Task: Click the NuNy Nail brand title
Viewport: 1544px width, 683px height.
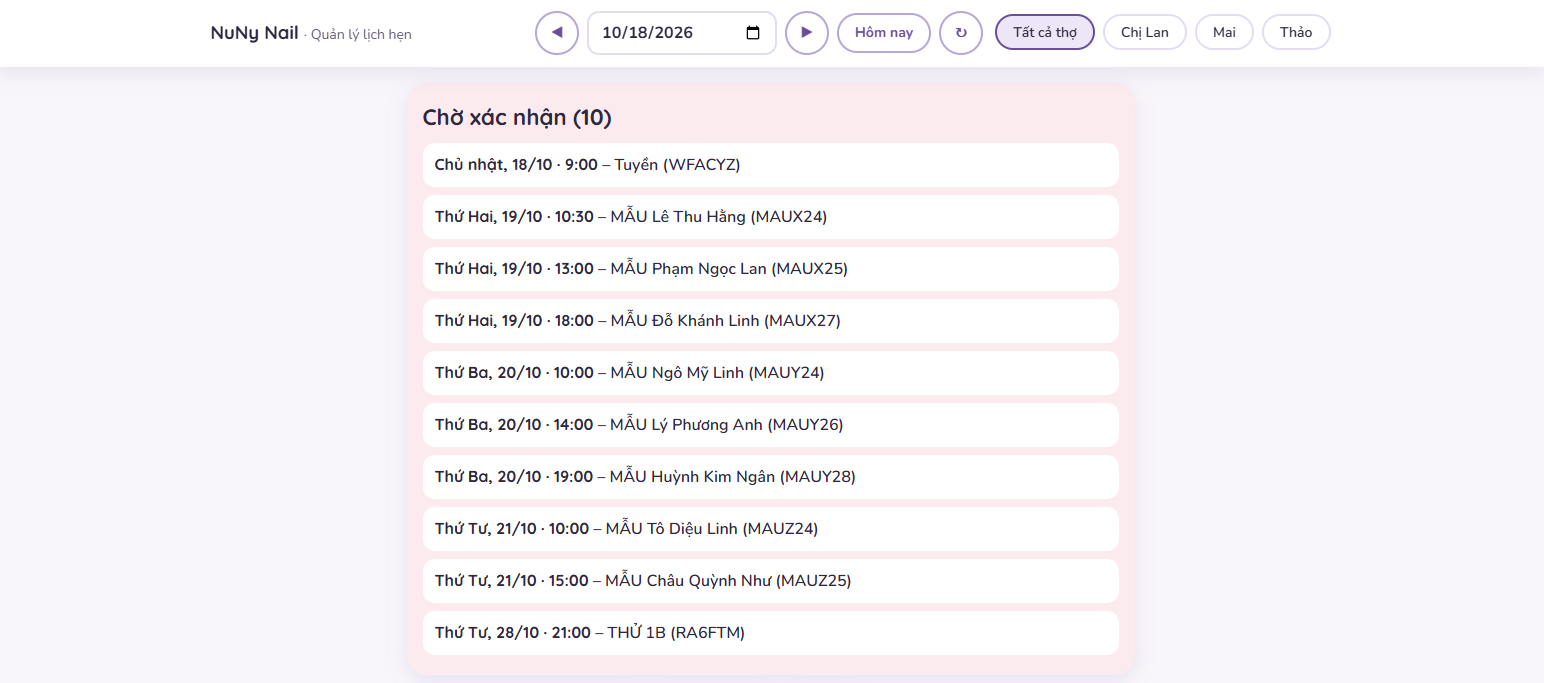Action: (255, 33)
